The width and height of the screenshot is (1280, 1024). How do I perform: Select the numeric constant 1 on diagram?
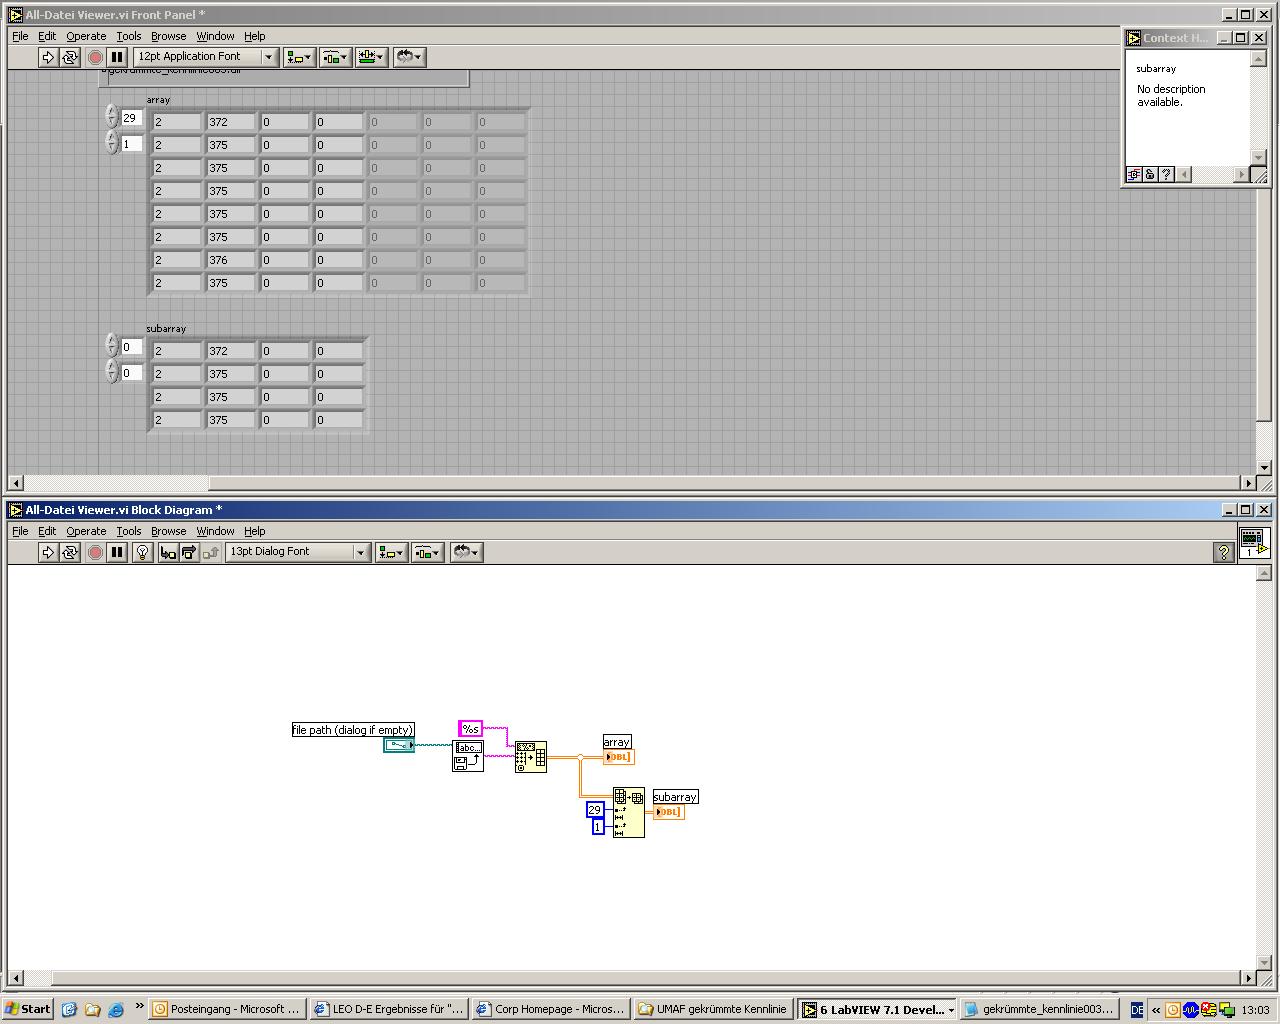(x=598, y=827)
